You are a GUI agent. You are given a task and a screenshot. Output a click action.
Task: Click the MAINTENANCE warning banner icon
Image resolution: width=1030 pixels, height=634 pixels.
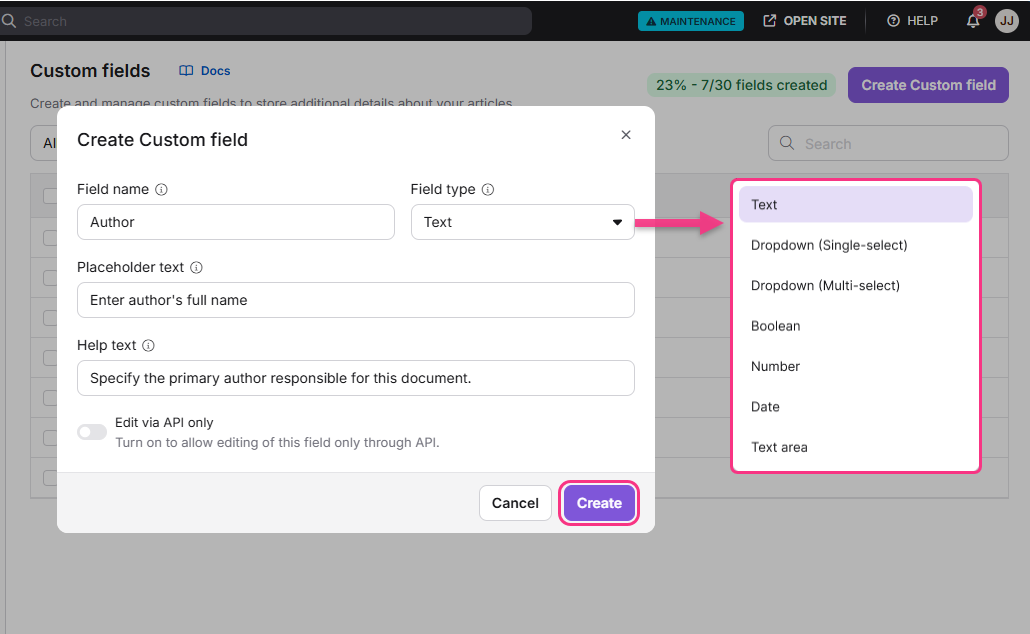[654, 20]
